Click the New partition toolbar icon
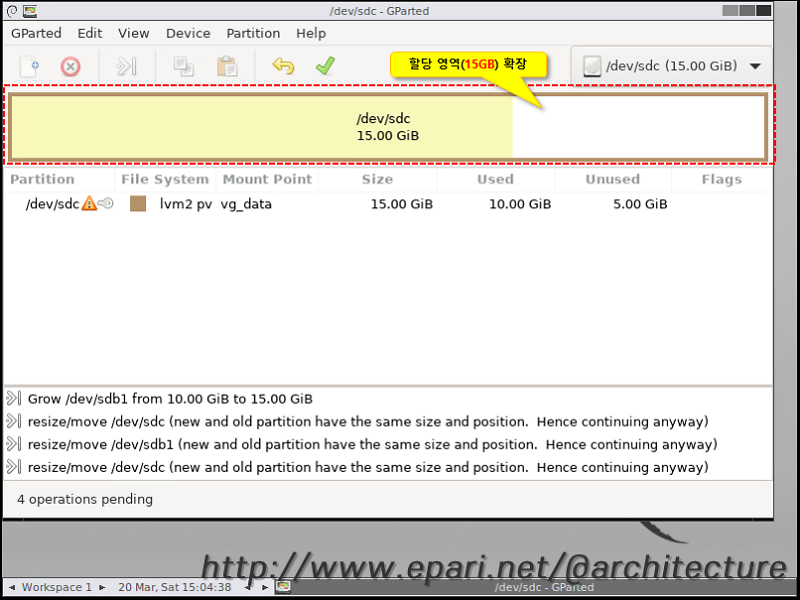 [x=30, y=66]
